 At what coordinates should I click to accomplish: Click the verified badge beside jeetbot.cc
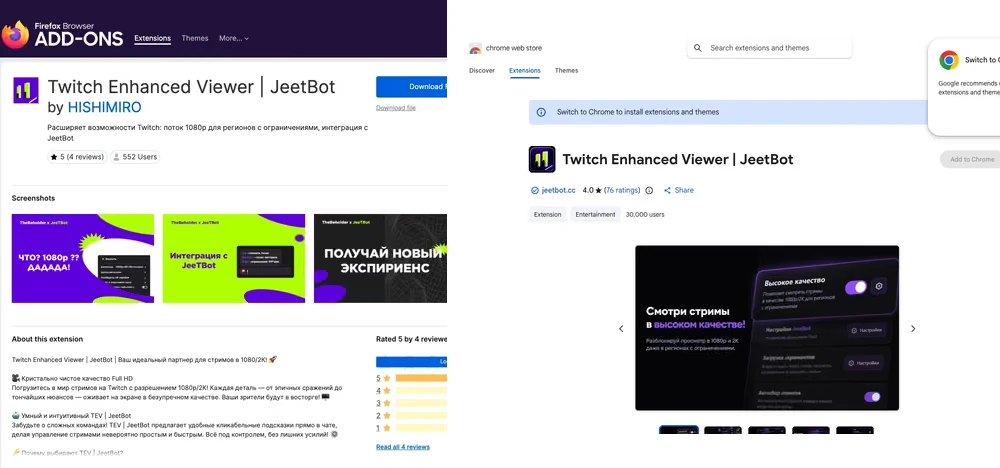coord(534,191)
